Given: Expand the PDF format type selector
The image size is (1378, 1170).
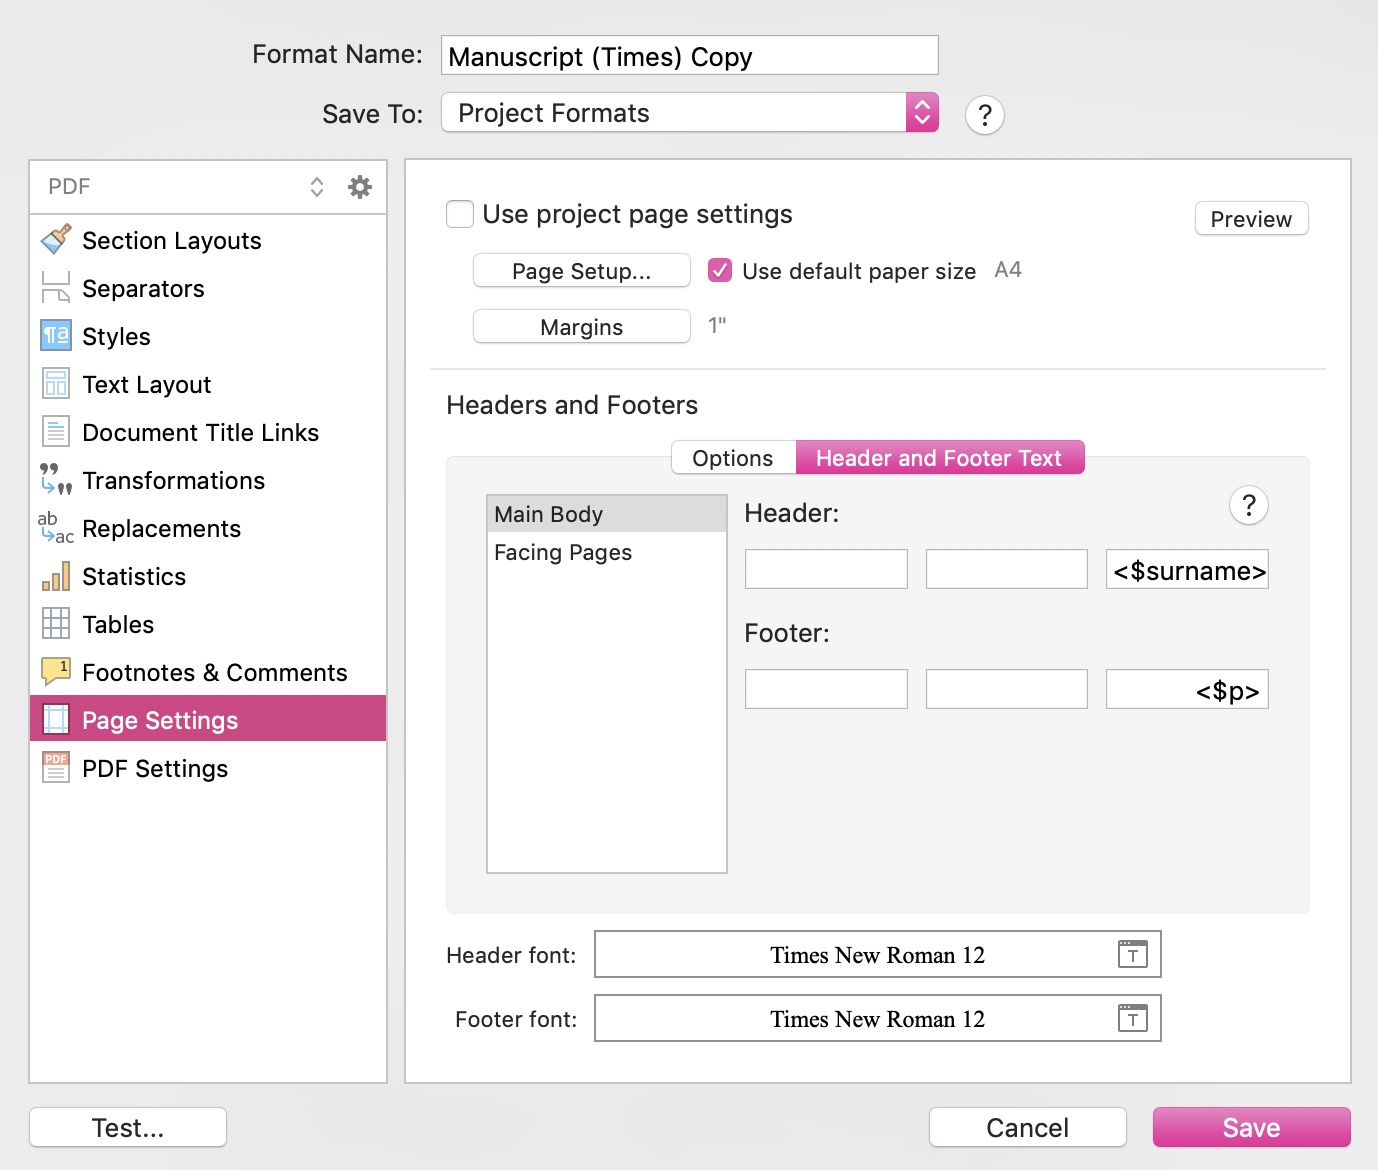Looking at the screenshot, I should [x=316, y=187].
